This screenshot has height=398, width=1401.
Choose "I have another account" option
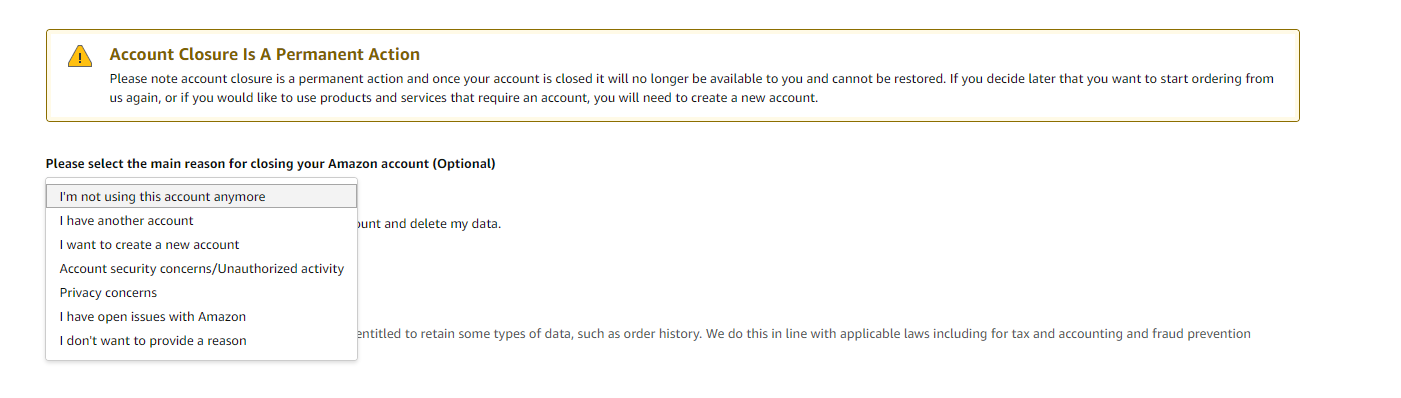point(202,221)
